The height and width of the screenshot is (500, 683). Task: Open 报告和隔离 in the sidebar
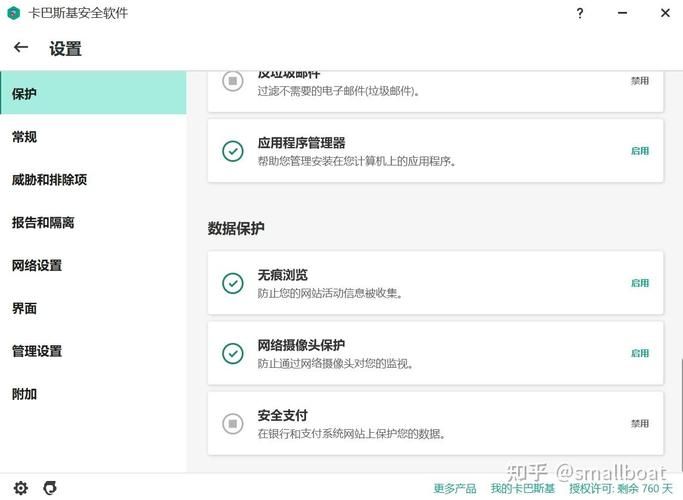(93, 223)
